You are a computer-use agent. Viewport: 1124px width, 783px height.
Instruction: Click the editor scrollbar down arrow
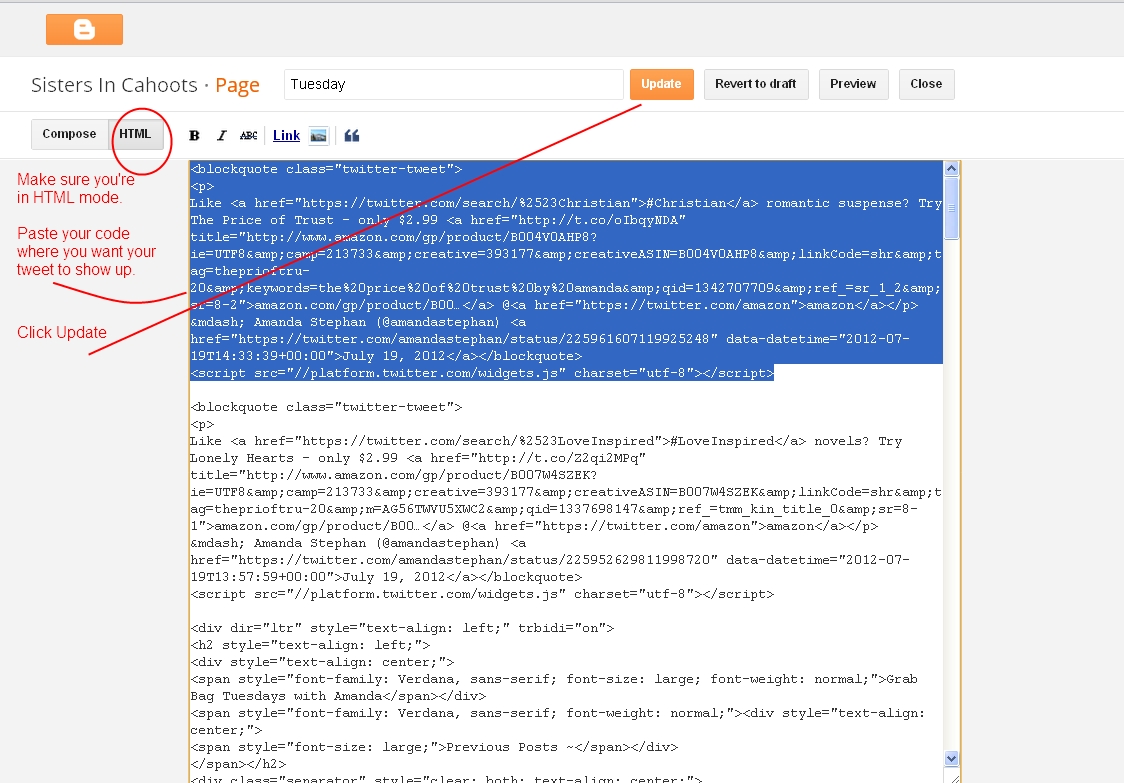951,759
